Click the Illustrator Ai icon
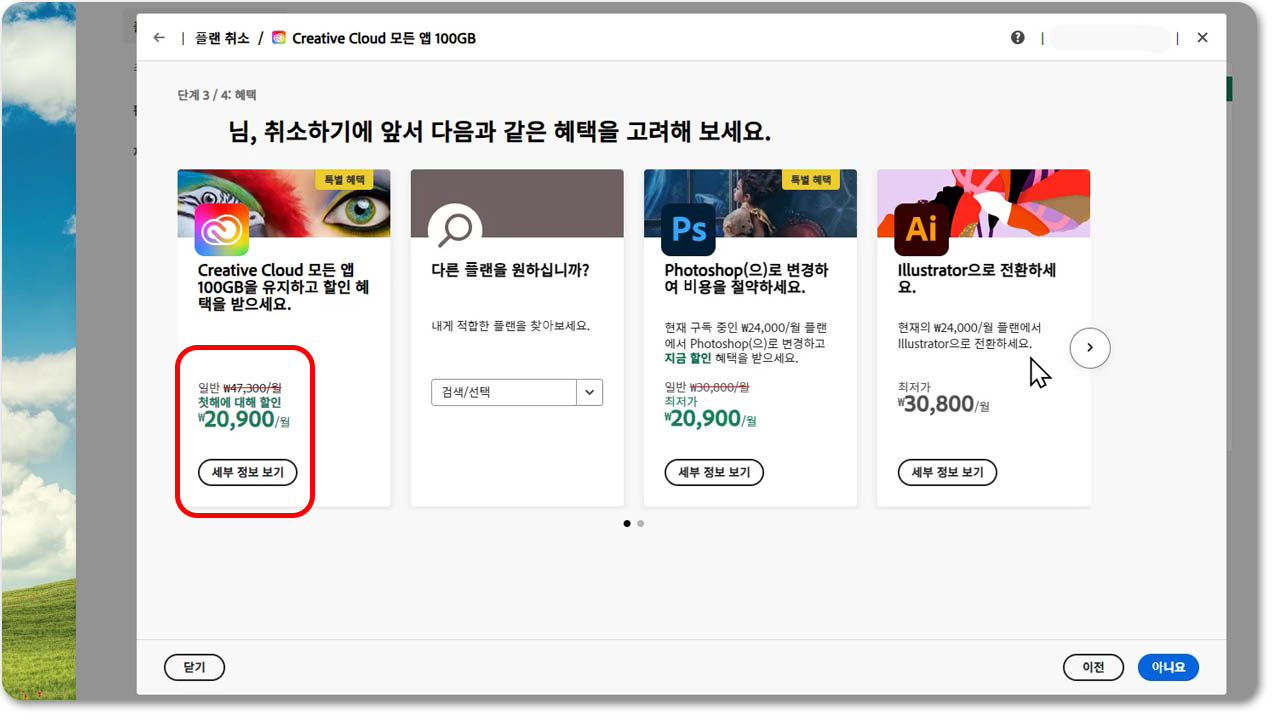 point(921,229)
